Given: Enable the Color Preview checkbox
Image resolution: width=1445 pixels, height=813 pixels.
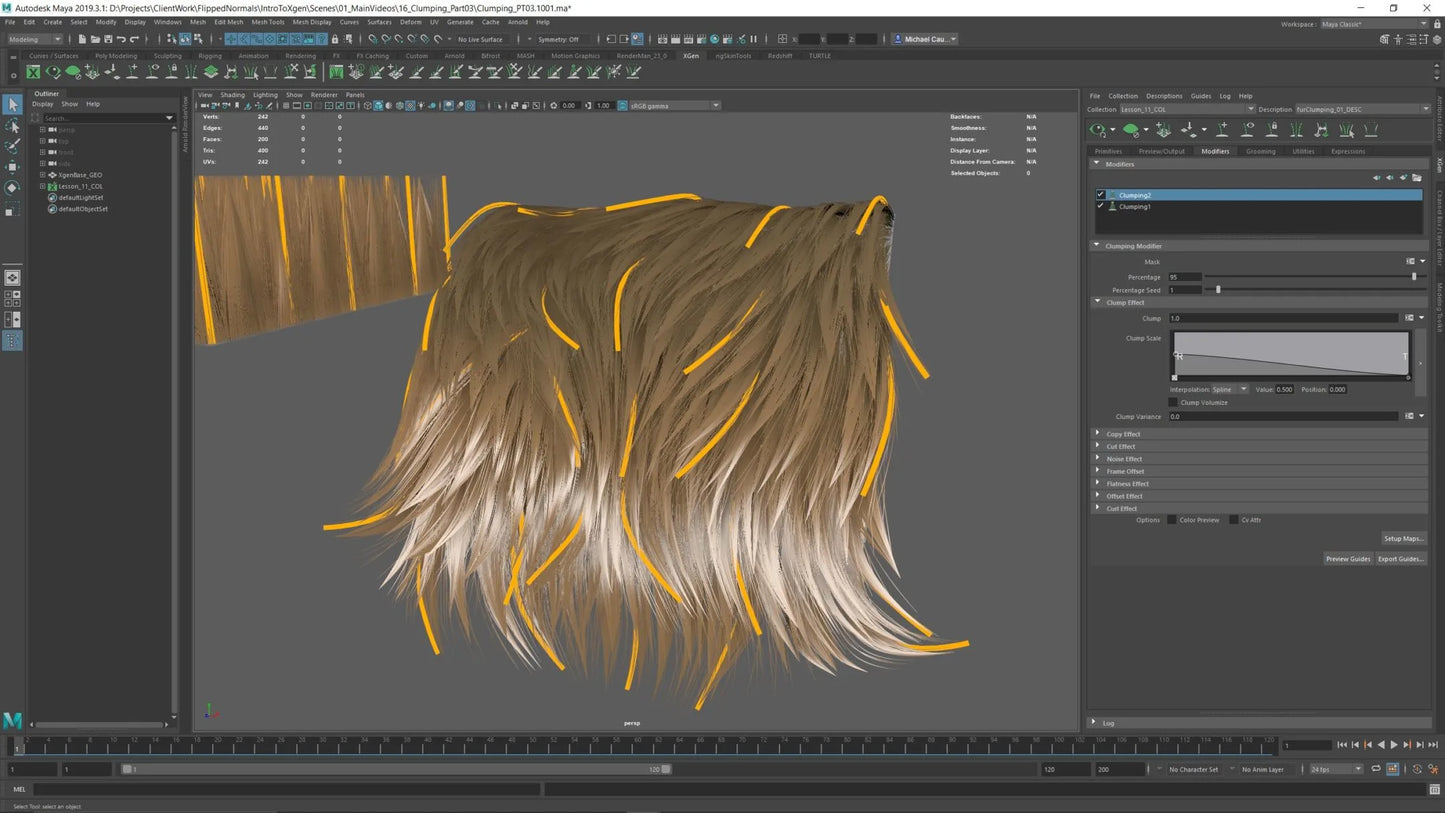Looking at the screenshot, I should click(1172, 520).
